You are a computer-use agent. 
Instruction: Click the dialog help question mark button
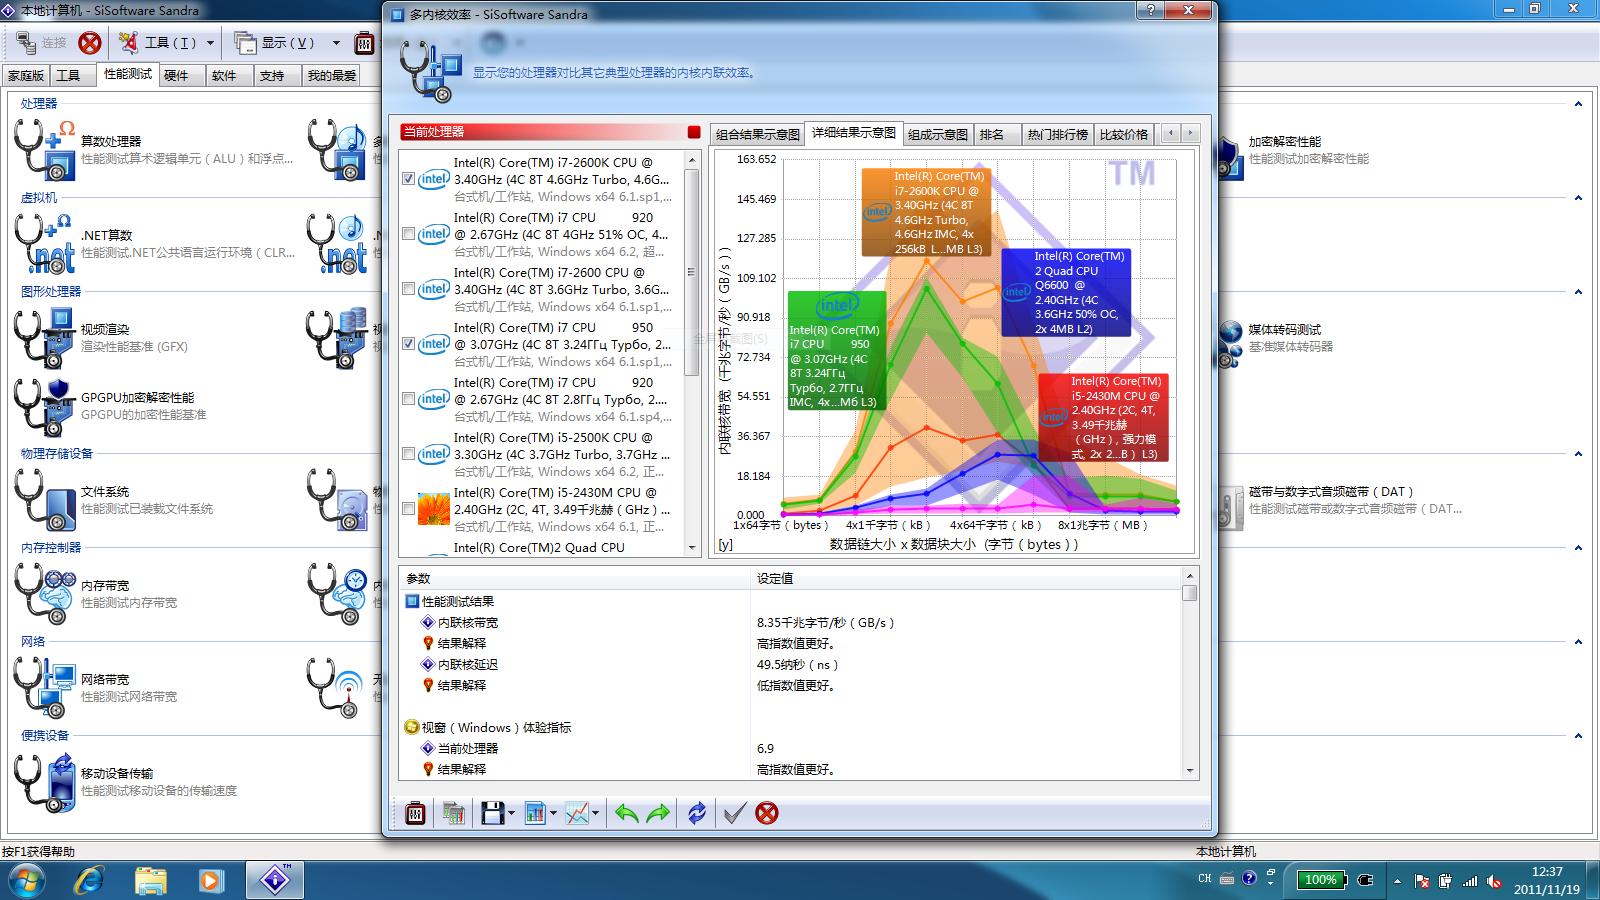[x=1150, y=10]
